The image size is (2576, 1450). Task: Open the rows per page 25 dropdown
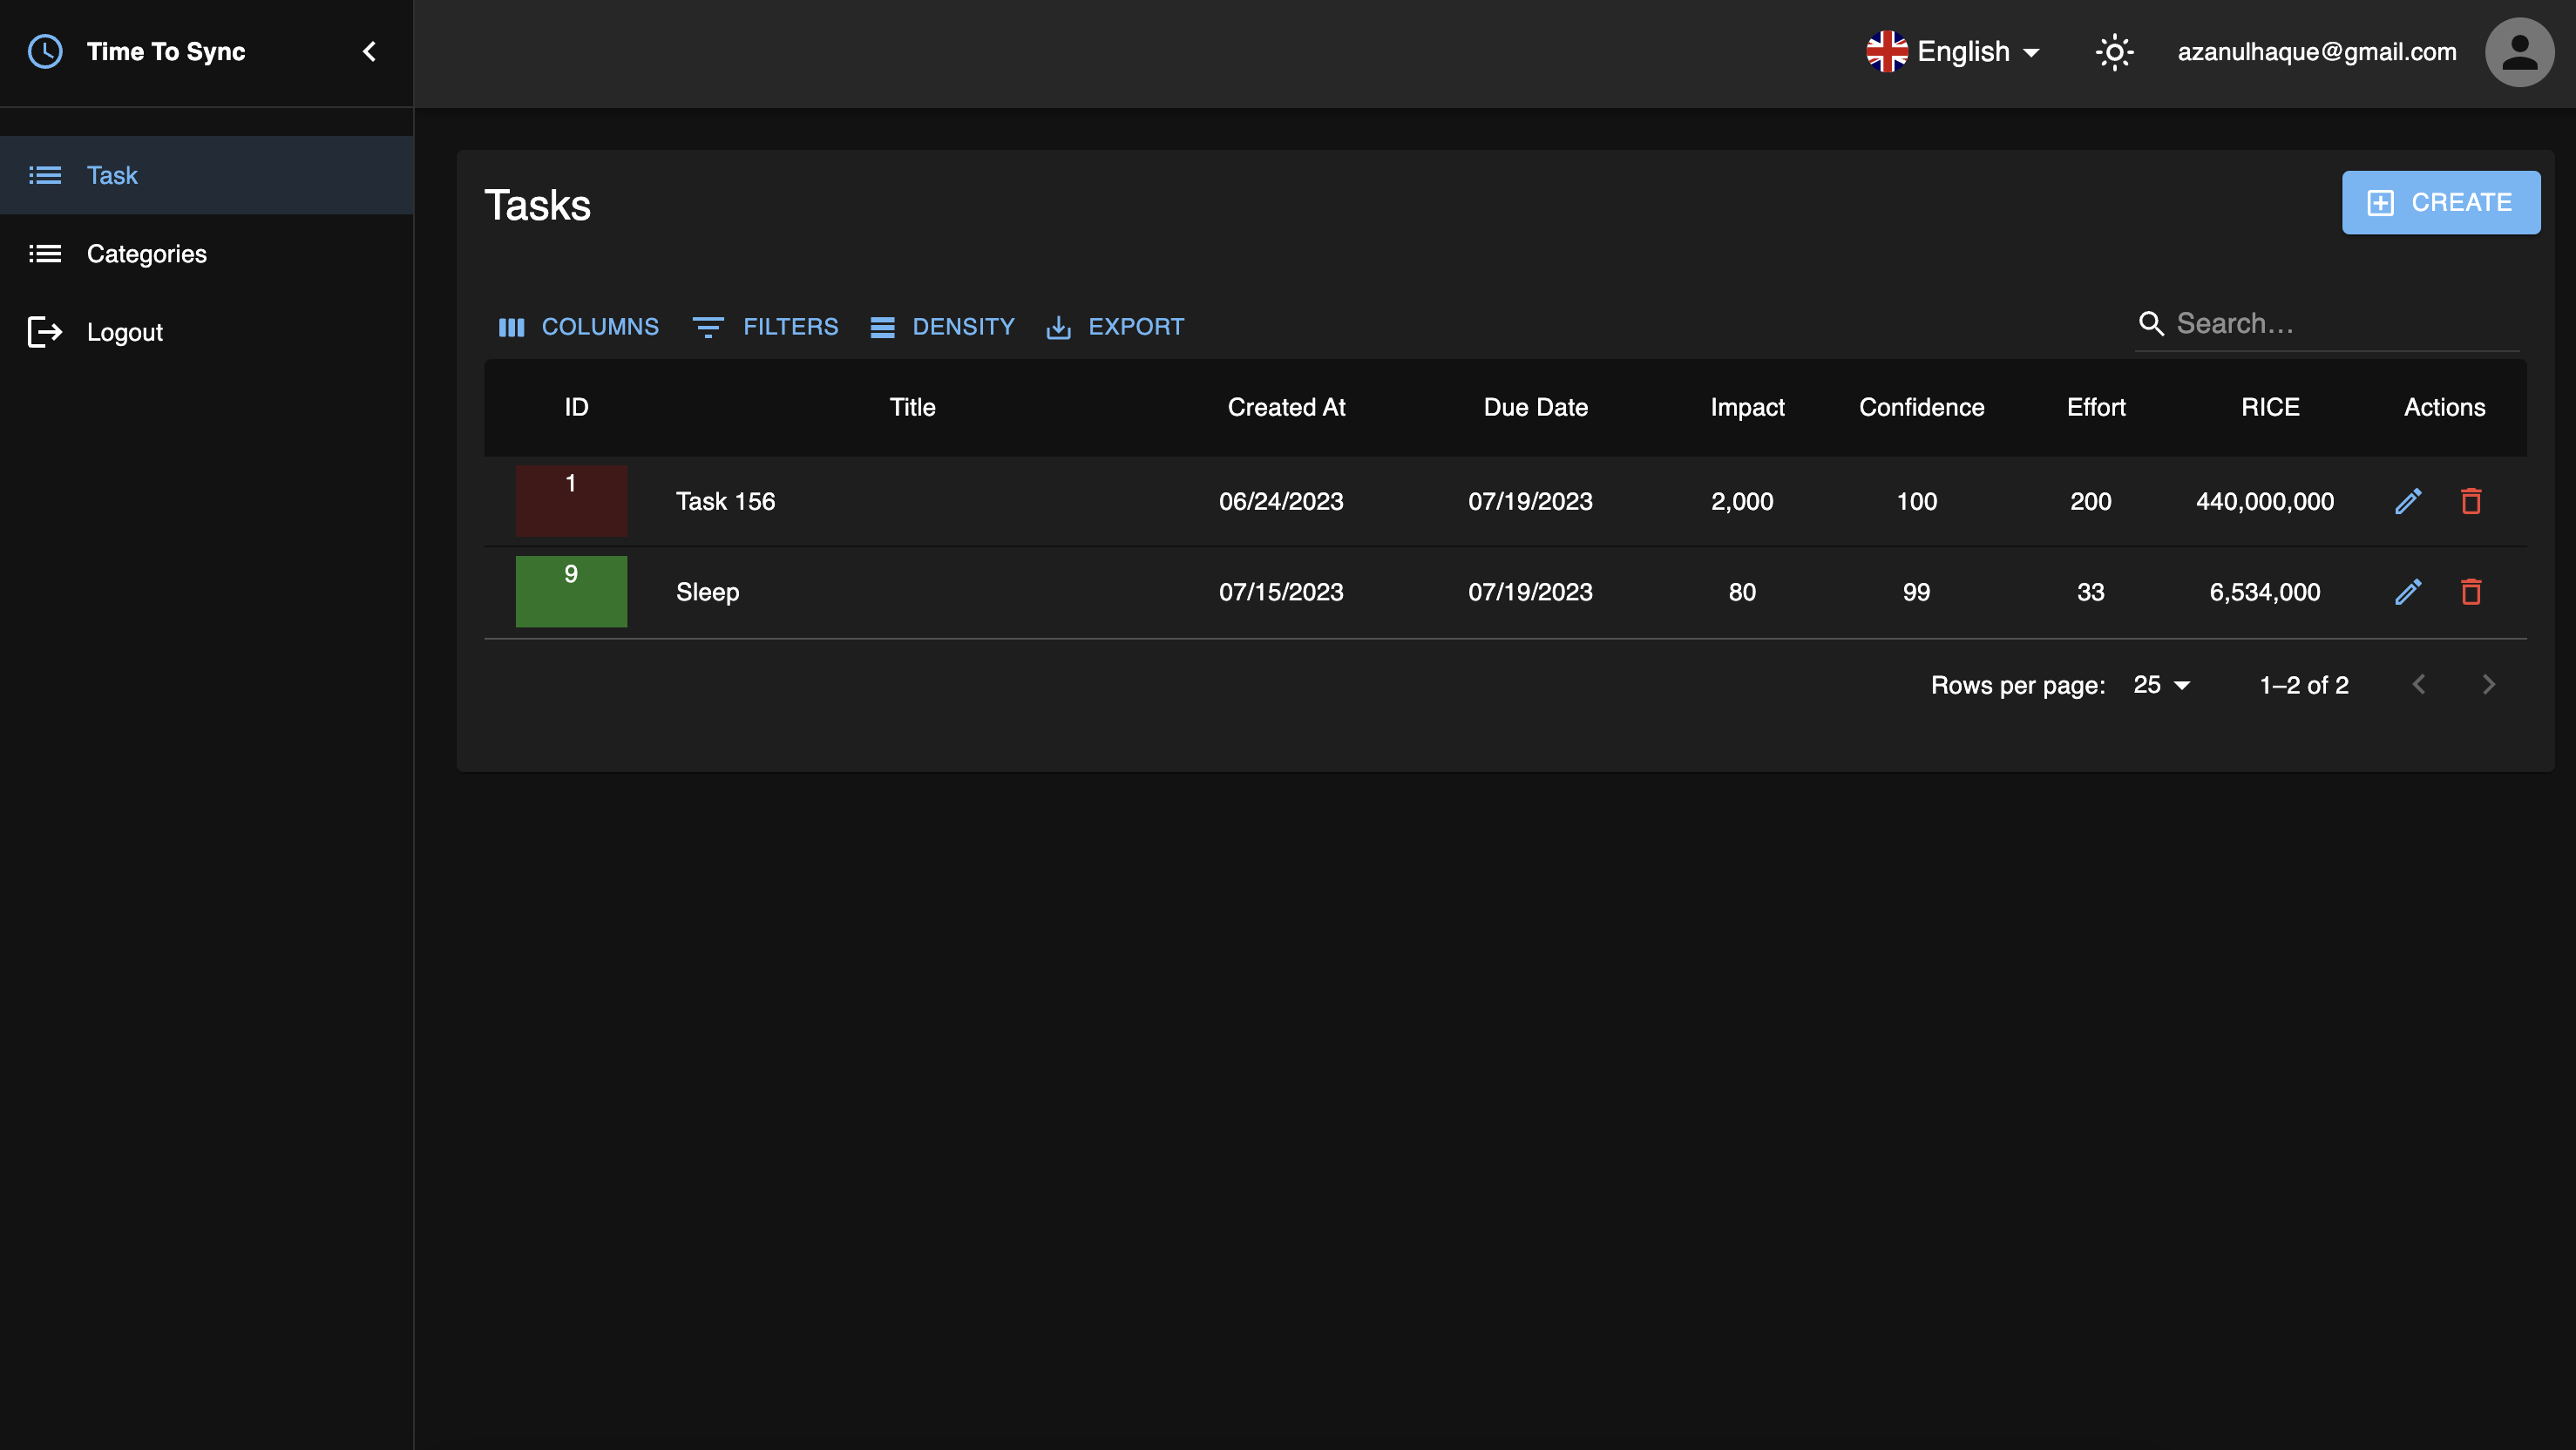tap(2162, 685)
